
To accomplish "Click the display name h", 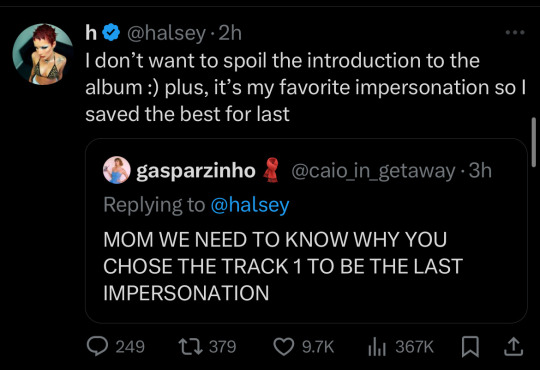I will (x=91, y=33).
